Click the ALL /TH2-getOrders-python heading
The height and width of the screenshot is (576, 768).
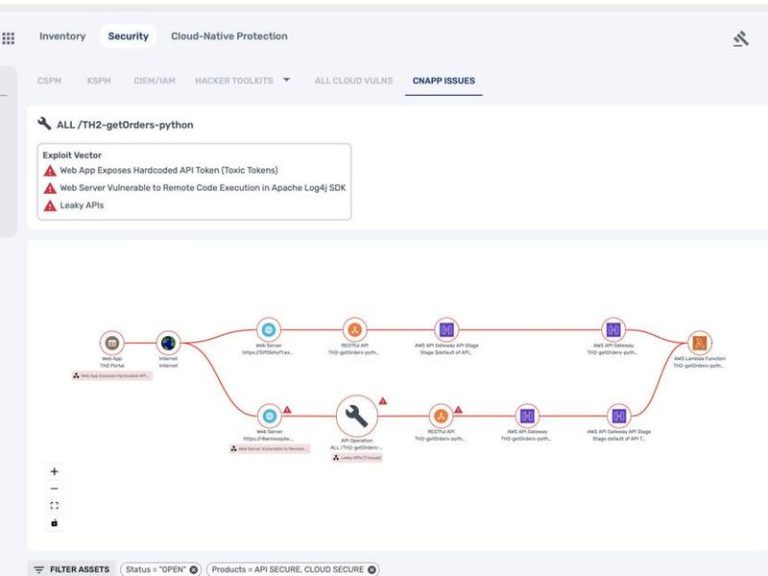click(x=125, y=125)
